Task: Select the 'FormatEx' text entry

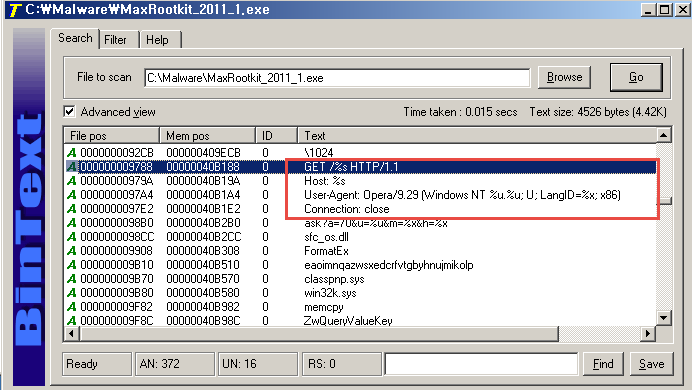Action: [326, 251]
